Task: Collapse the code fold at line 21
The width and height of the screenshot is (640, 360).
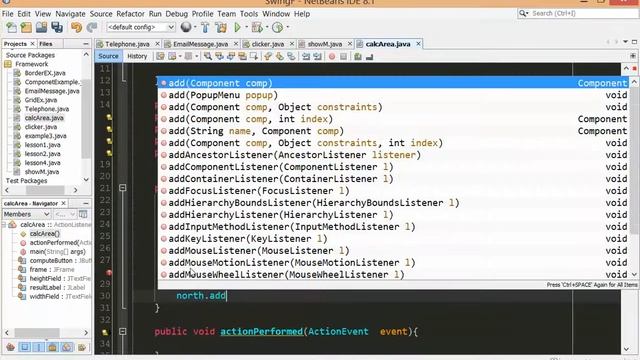Action: point(122,188)
